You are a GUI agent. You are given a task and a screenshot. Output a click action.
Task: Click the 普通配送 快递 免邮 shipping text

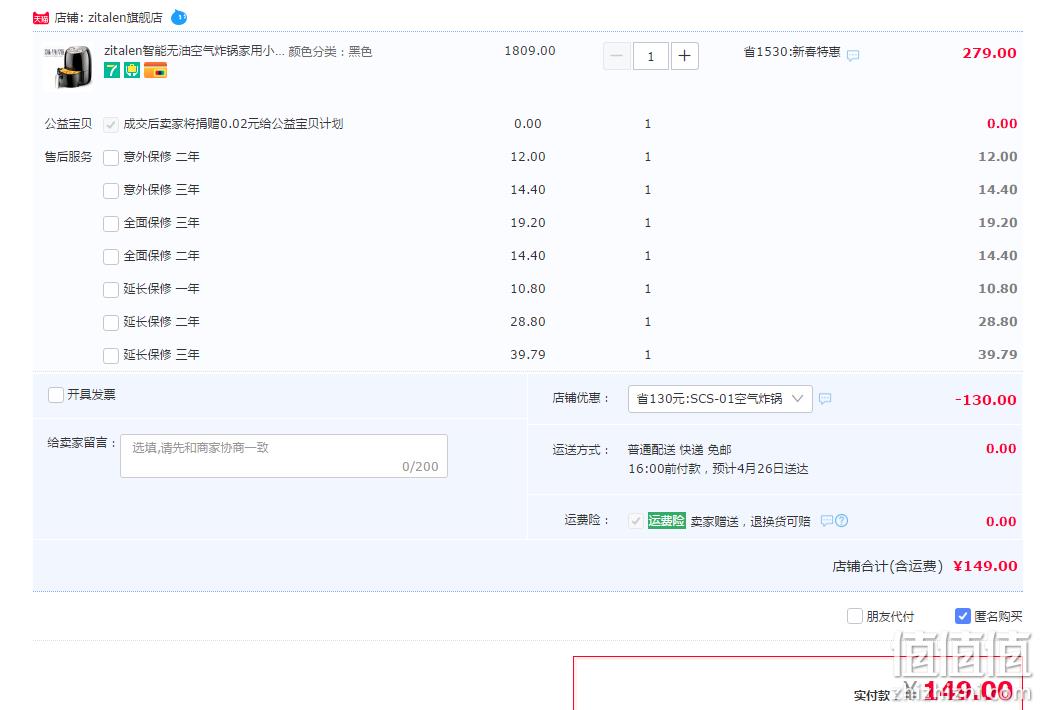[679, 450]
